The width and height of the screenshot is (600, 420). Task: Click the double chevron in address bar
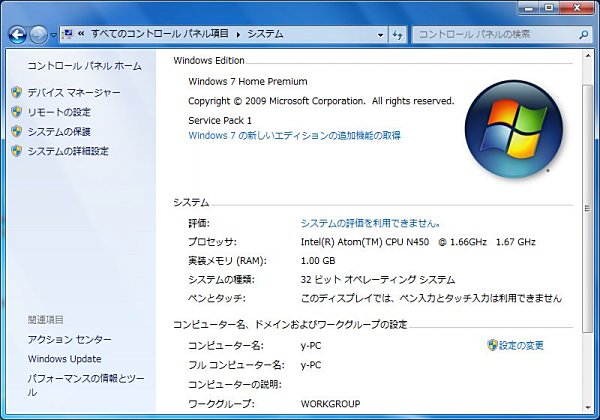tap(81, 34)
